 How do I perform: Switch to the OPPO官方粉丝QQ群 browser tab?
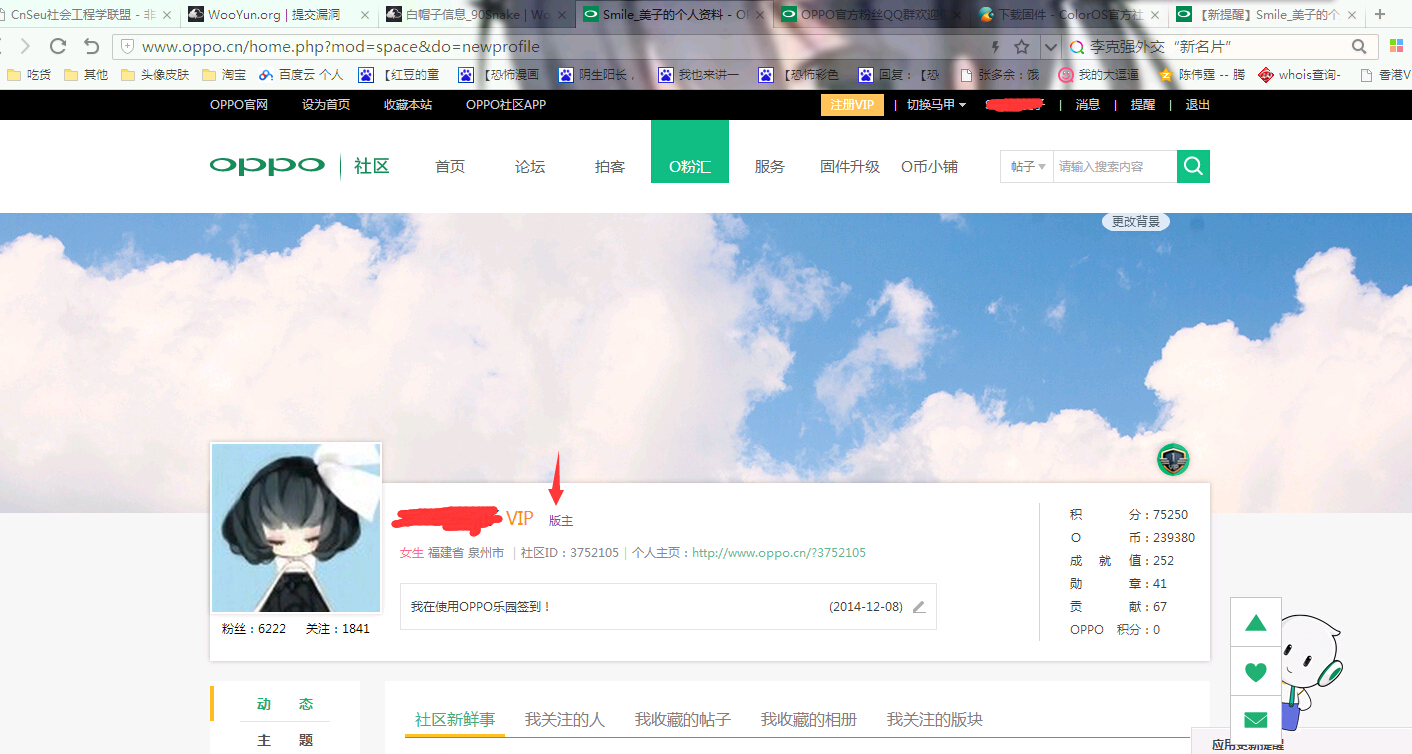(x=872, y=14)
